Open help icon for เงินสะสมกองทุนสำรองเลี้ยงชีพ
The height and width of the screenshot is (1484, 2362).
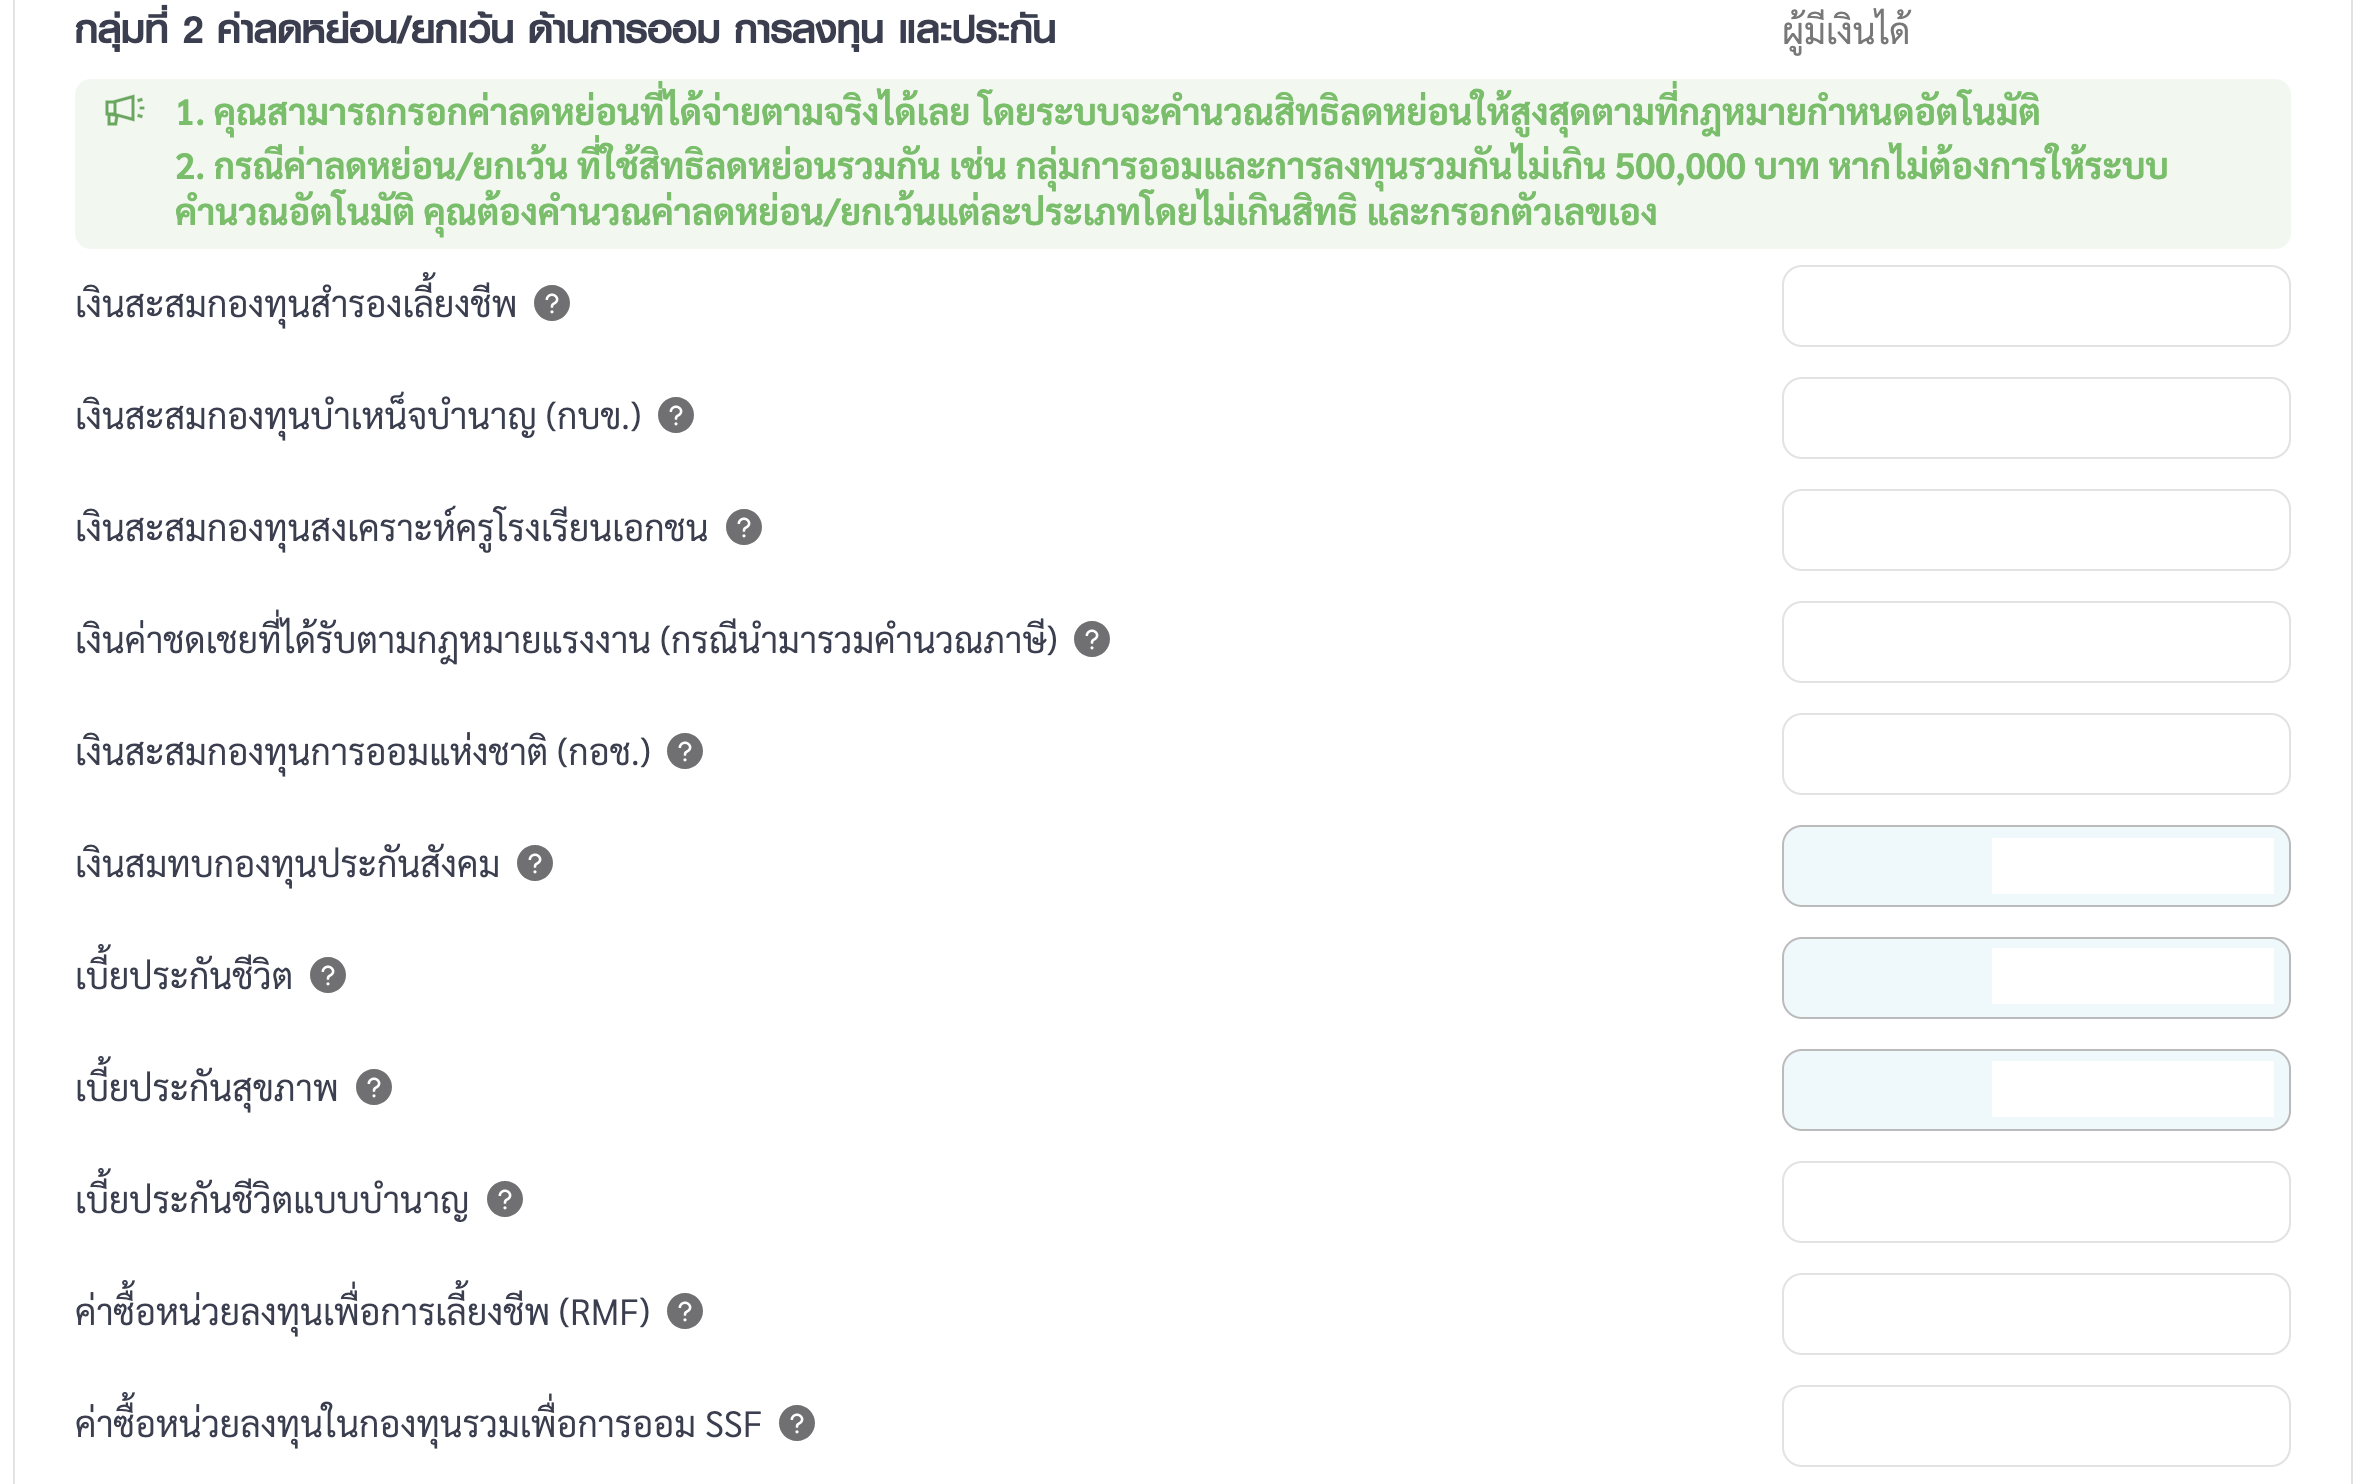click(552, 303)
